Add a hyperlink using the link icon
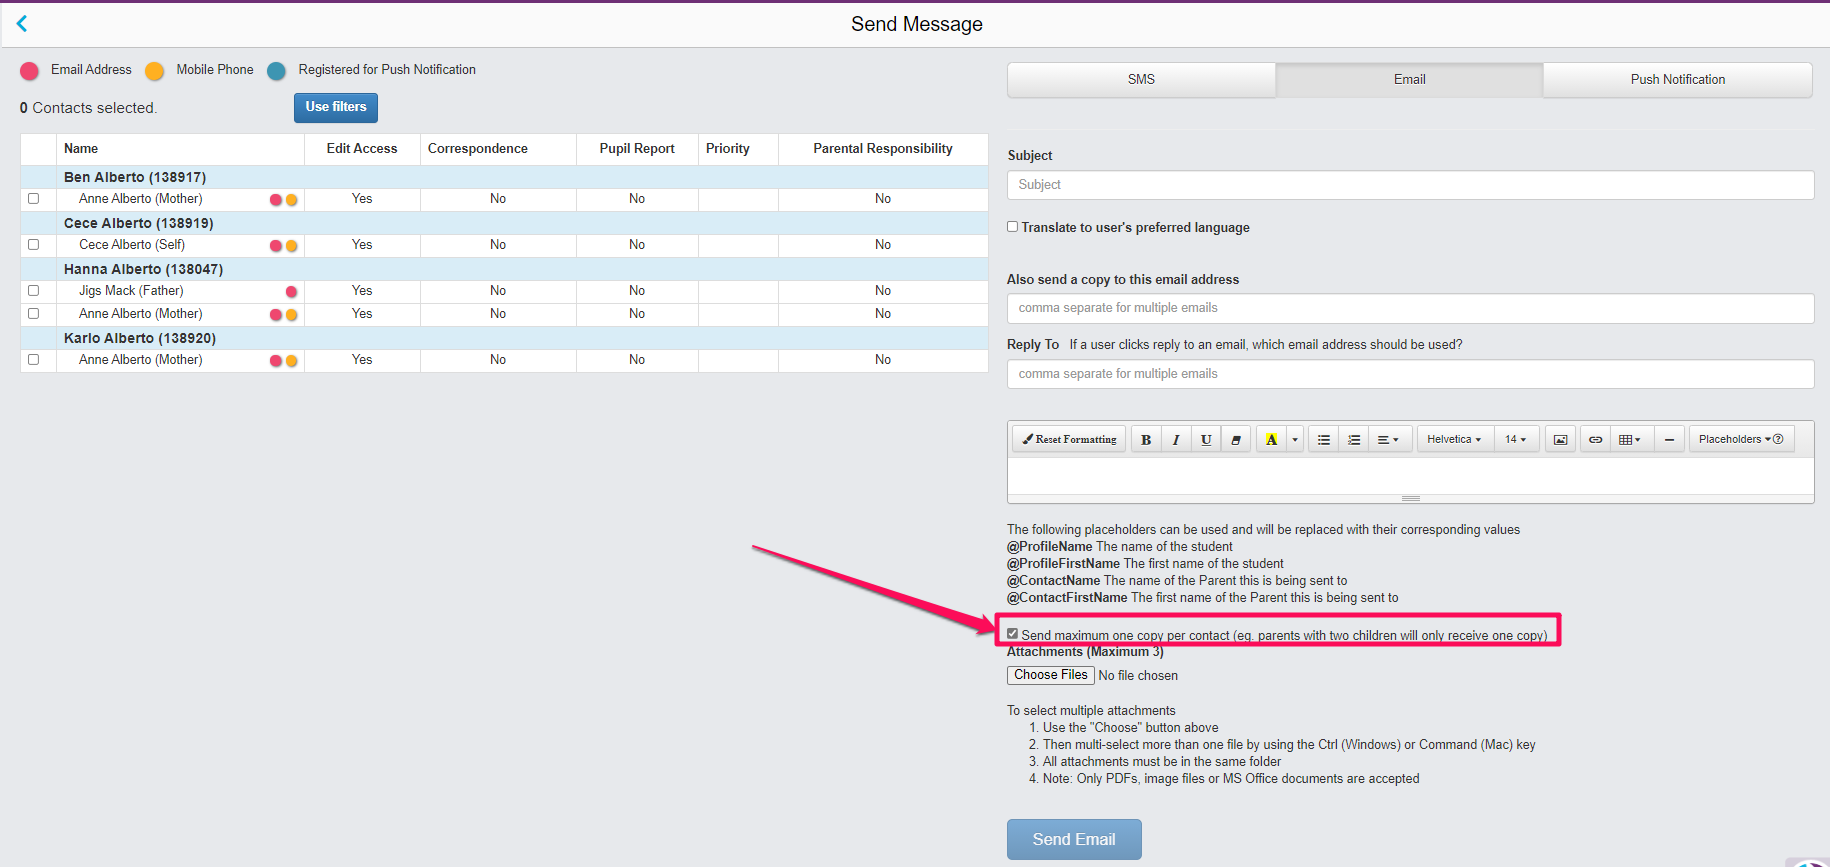Screen dimensions: 1830x867 [x=1595, y=440]
